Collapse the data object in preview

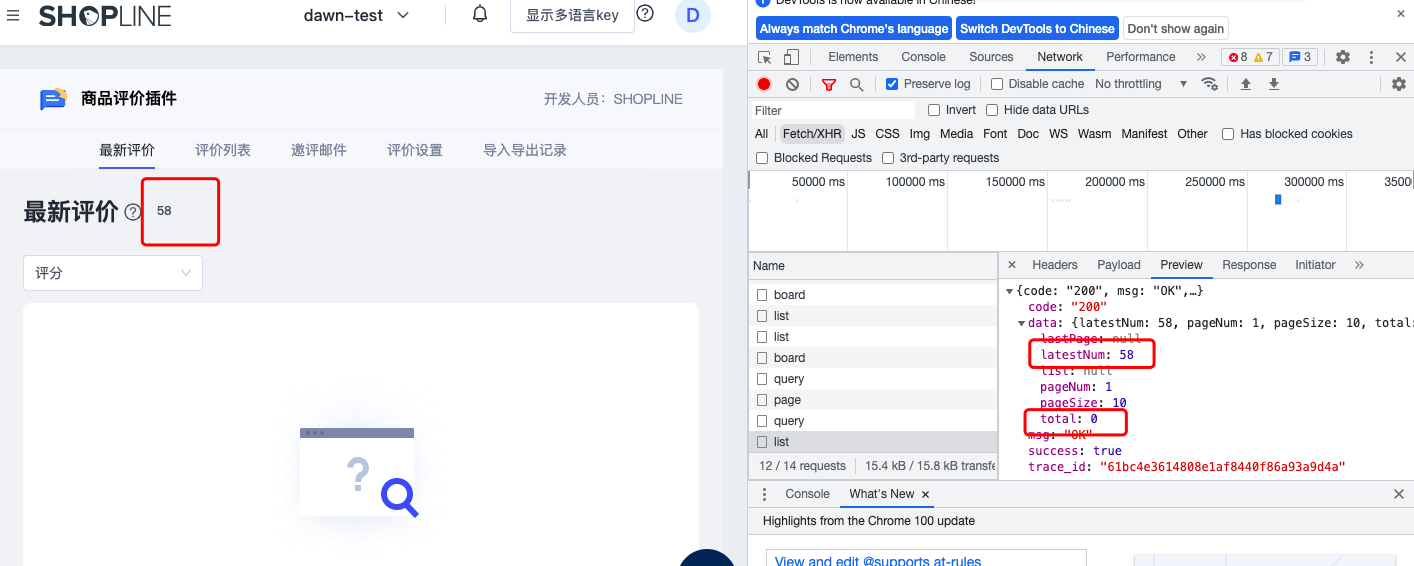[x=1022, y=323]
